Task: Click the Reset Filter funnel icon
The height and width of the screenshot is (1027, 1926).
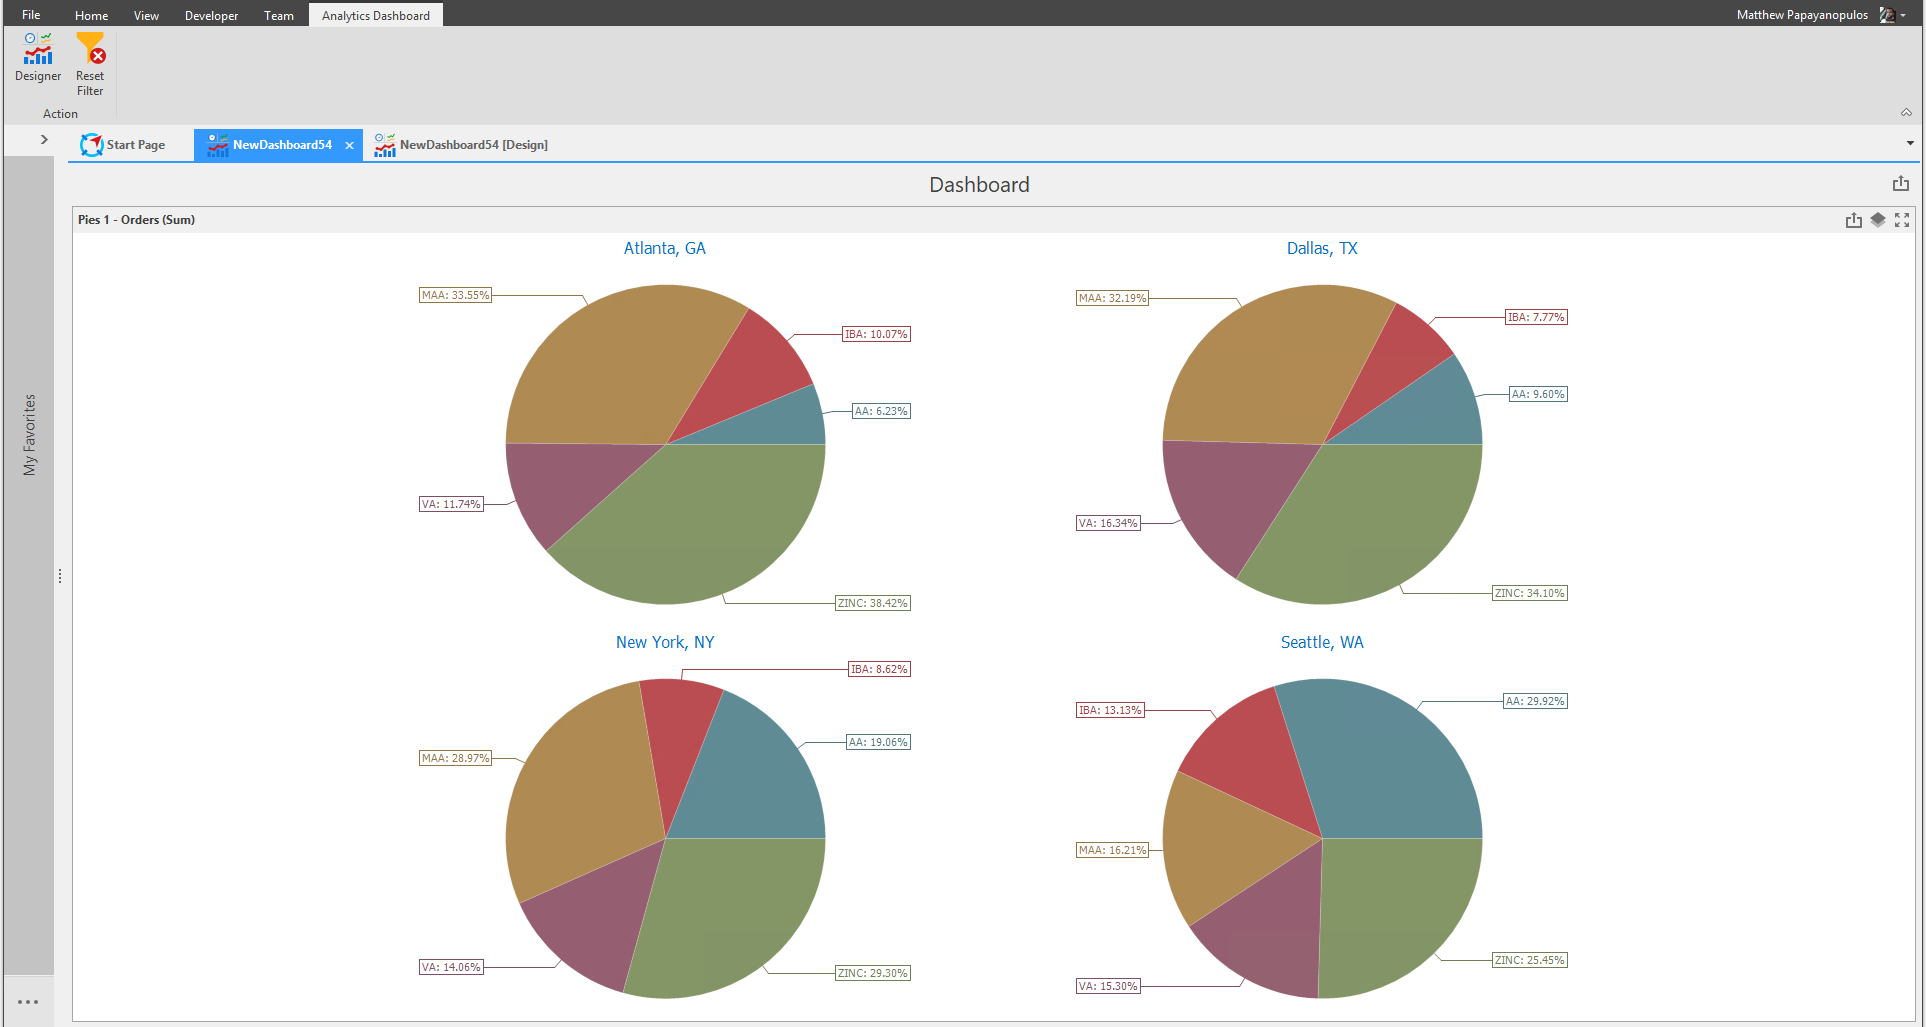Action: [90, 48]
